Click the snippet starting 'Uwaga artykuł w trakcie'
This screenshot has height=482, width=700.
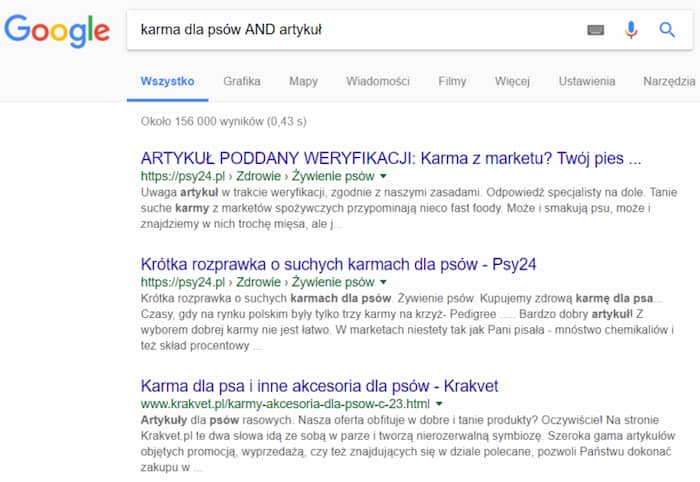(x=409, y=208)
